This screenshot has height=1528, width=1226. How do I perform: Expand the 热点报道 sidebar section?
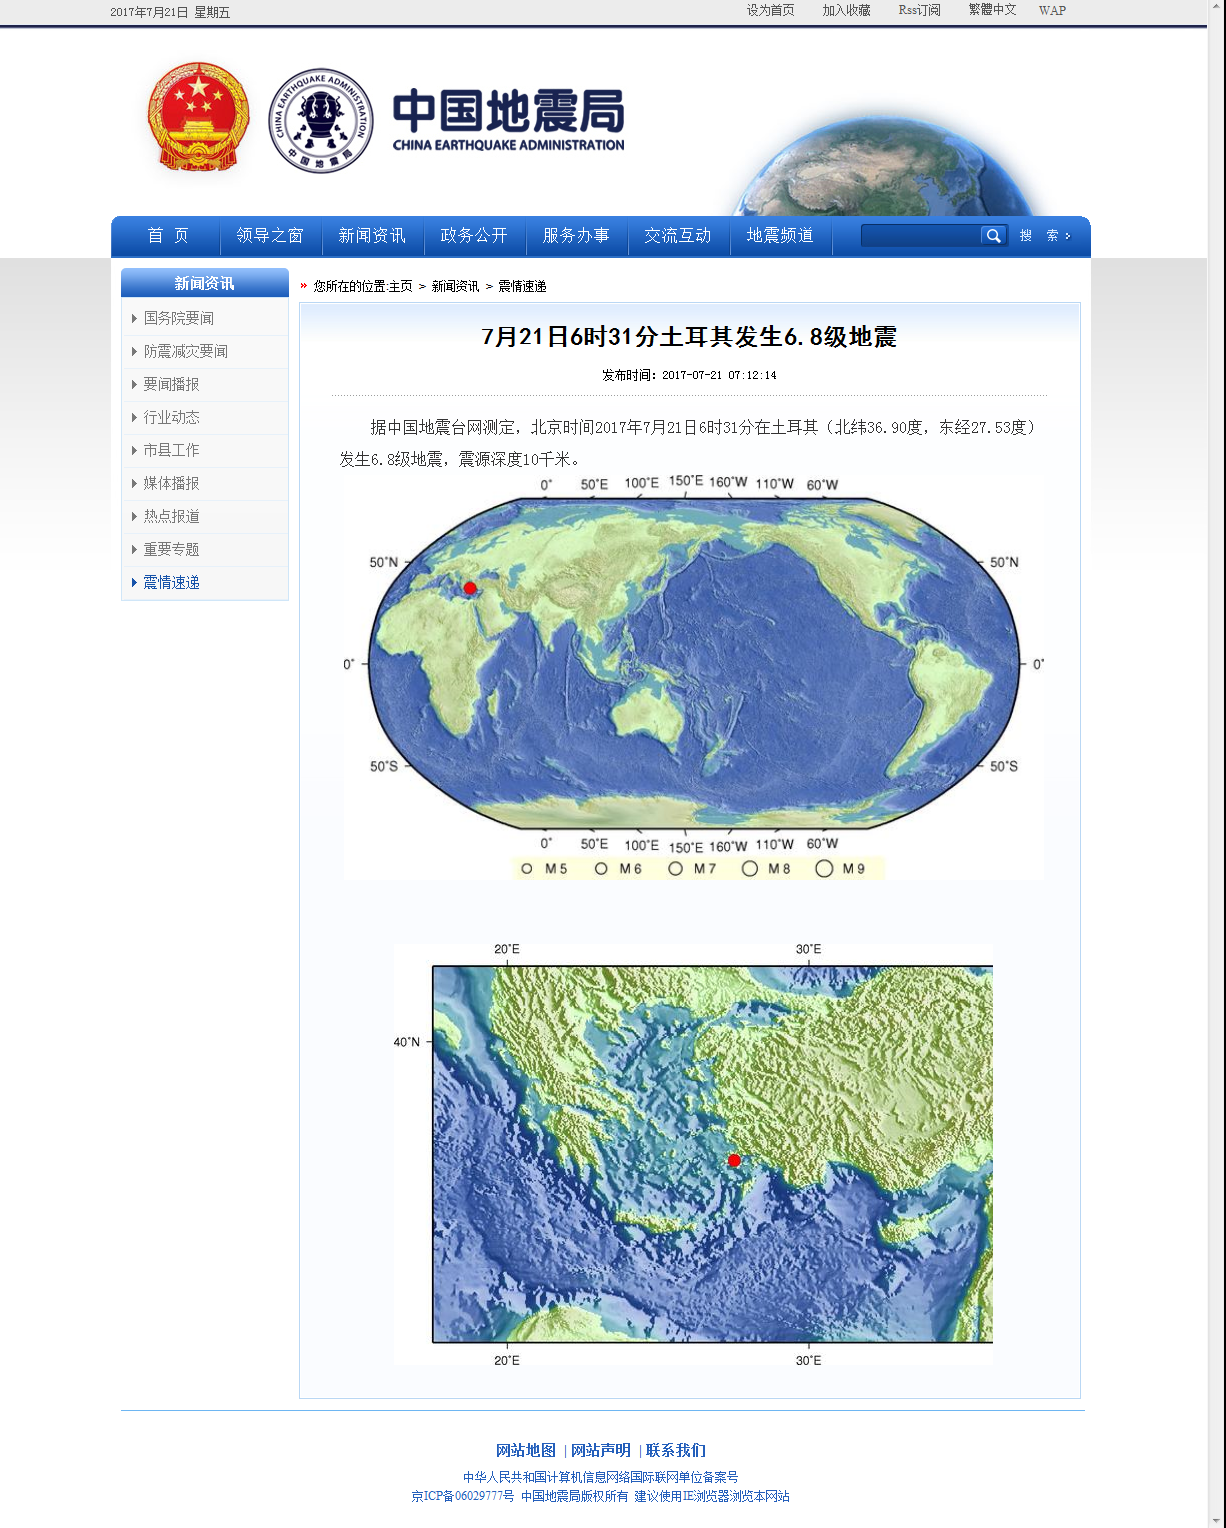(171, 516)
